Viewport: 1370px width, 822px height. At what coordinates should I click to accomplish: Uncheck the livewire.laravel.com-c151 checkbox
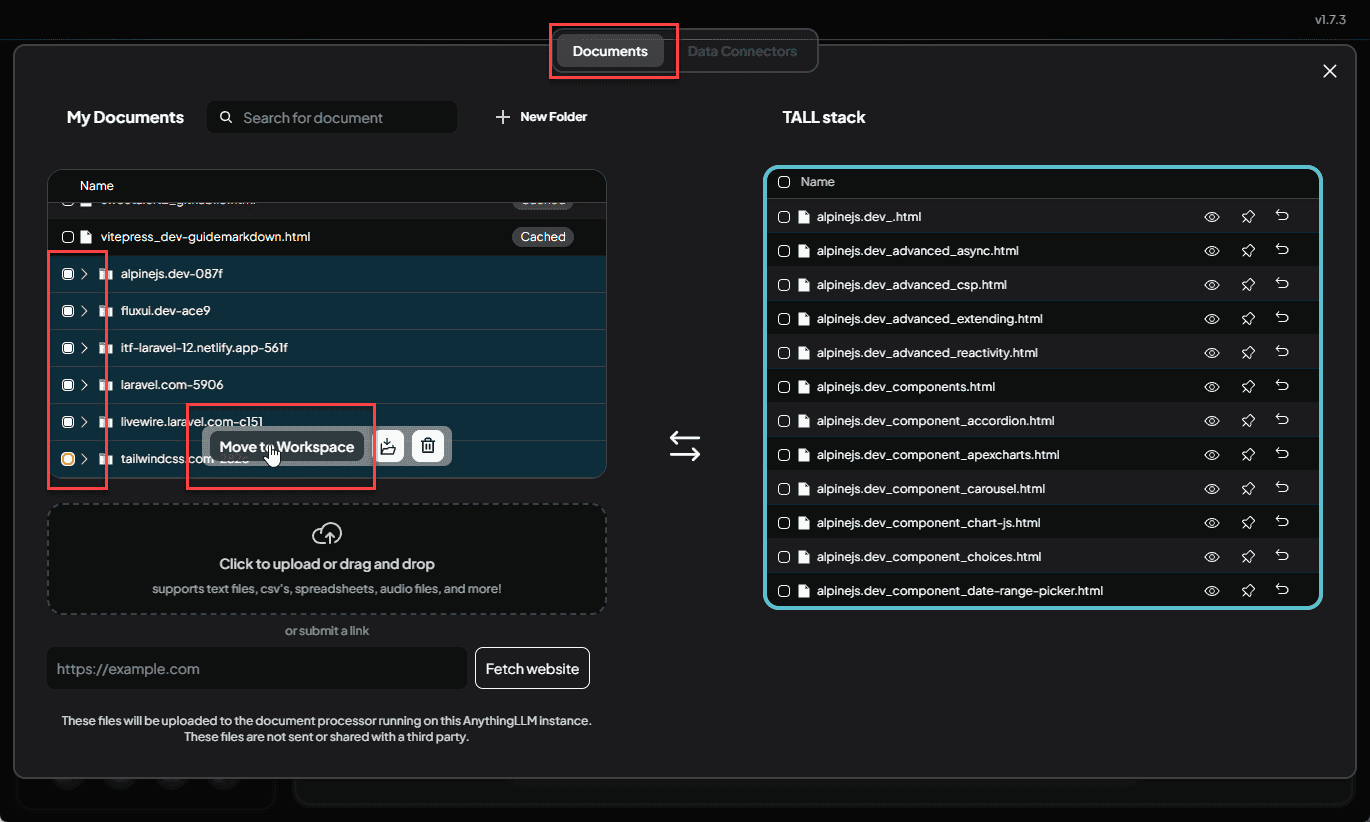click(x=68, y=422)
